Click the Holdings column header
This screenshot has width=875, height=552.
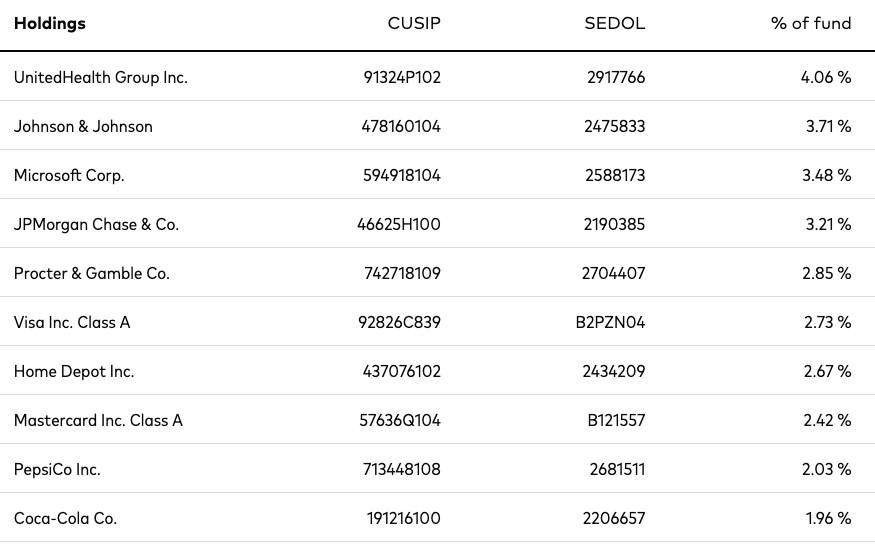(50, 24)
